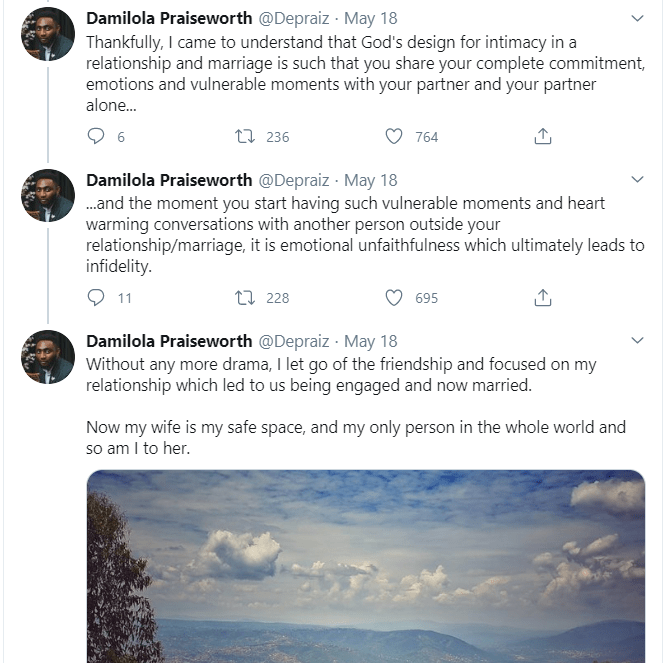Screen dimensions: 665x663
Task: Reply to the tweet with 11 replies
Action: pyautogui.click(x=96, y=297)
